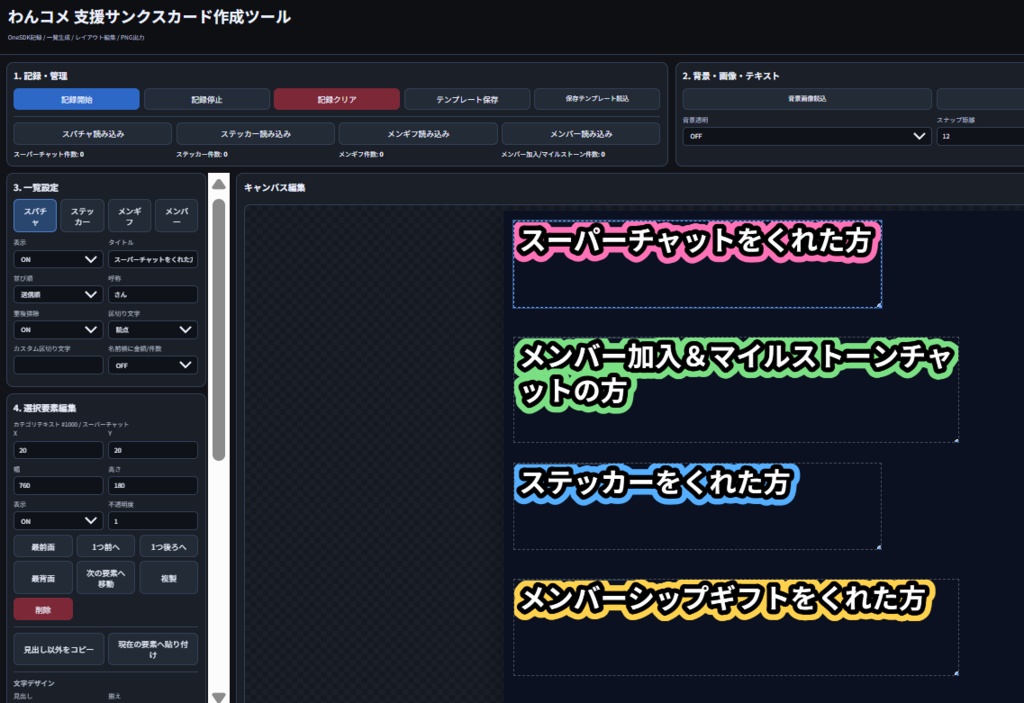Select the スパチャ tab in list settings
This screenshot has height=703, width=1024.
(x=35, y=216)
